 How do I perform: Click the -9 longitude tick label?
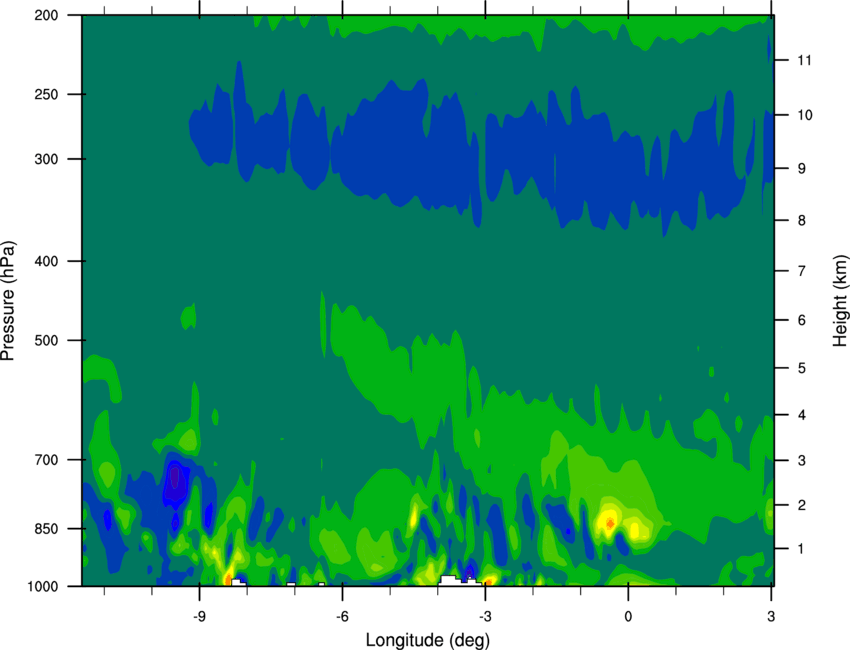pos(199,616)
